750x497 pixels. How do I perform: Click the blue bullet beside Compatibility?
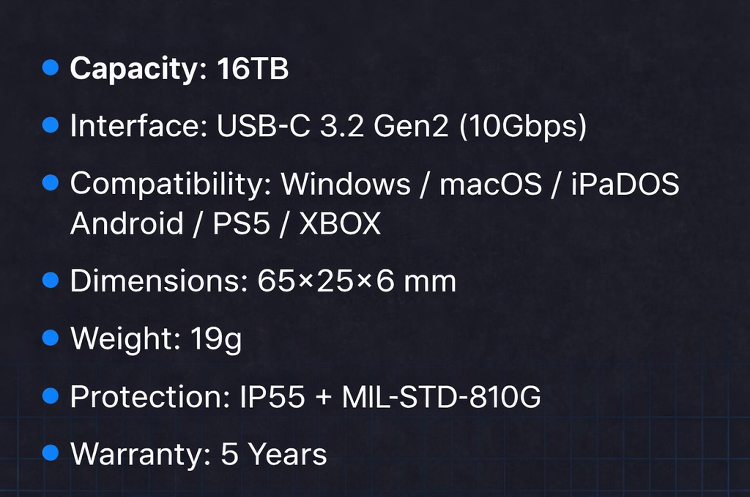click(51, 183)
